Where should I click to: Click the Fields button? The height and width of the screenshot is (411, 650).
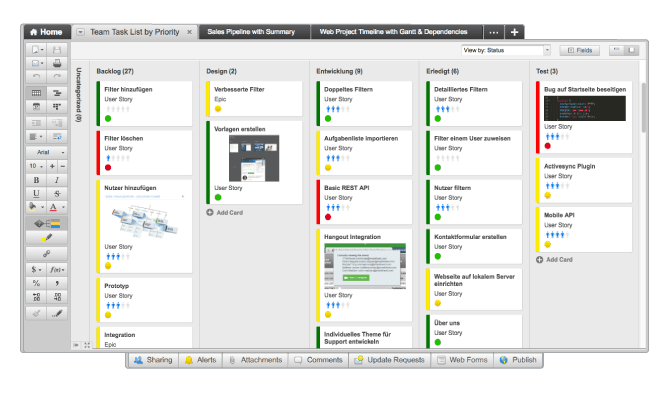click(x=580, y=49)
